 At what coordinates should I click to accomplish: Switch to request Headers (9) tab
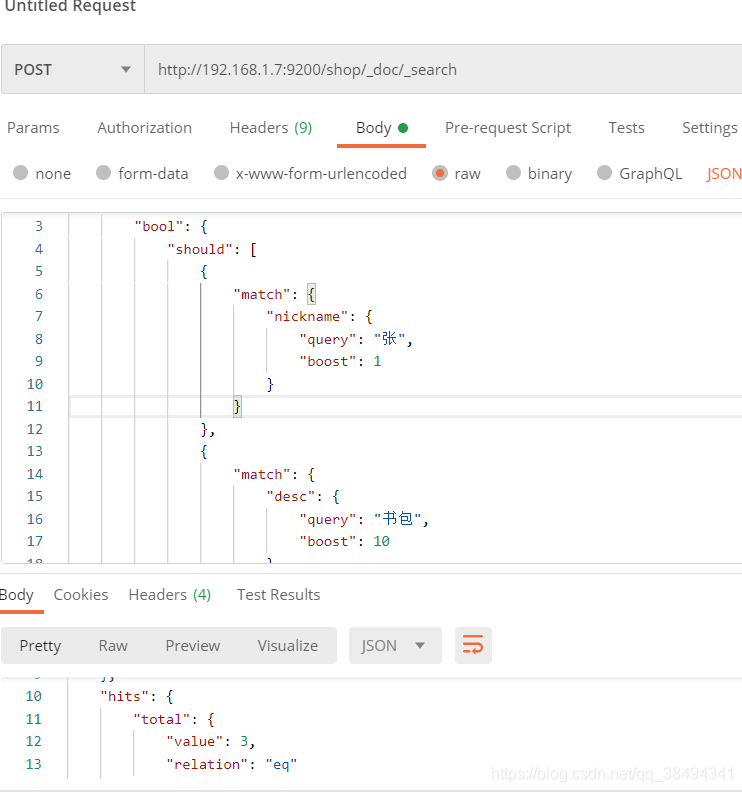tap(270, 128)
